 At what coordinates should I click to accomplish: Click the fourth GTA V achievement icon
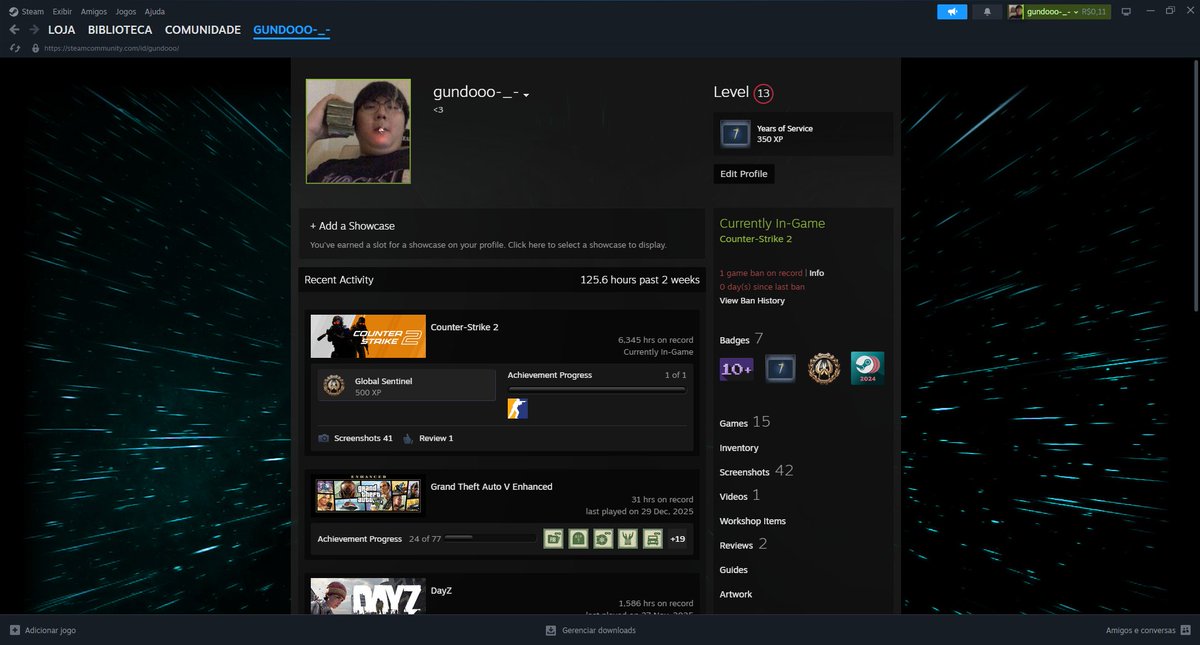[x=628, y=539]
